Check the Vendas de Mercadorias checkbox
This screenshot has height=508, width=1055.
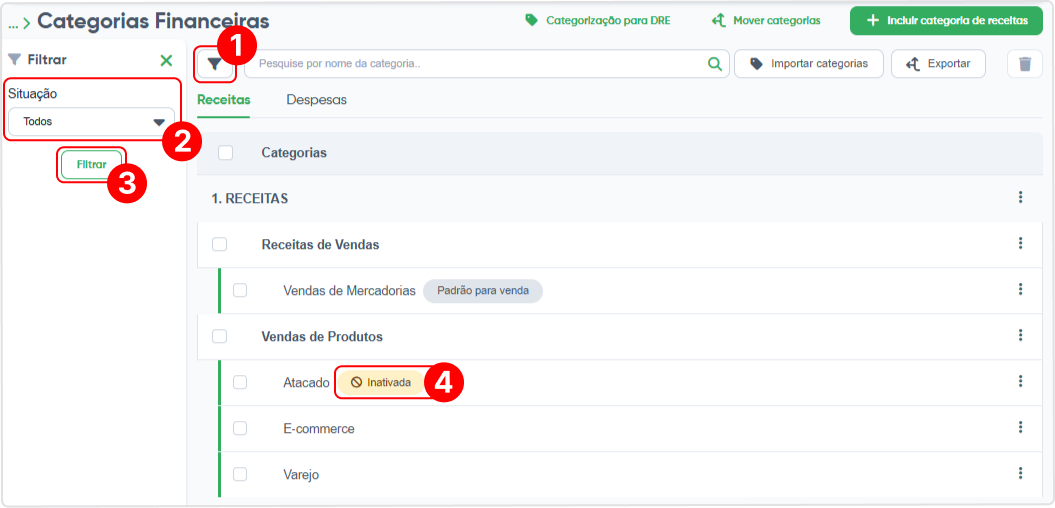[x=240, y=291]
